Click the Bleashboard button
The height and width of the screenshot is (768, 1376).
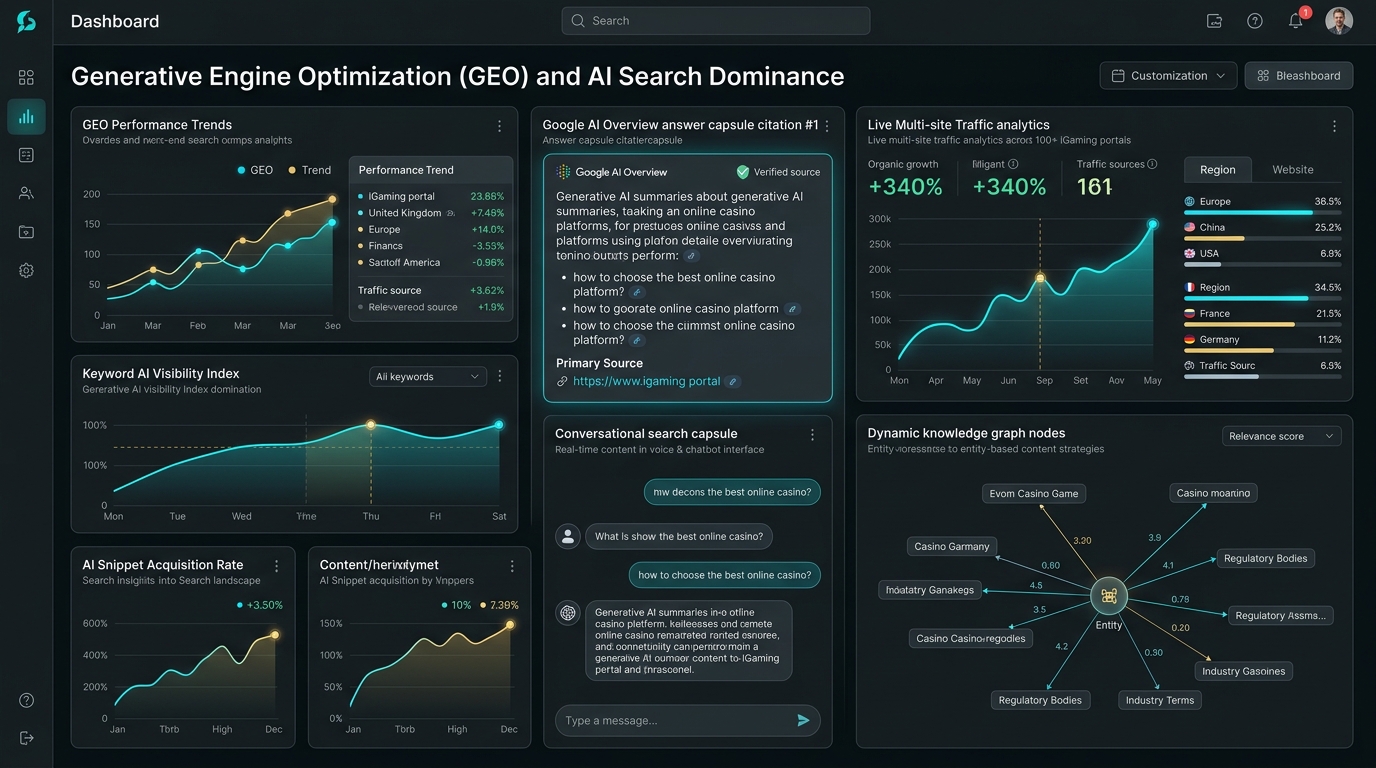[1298, 76]
